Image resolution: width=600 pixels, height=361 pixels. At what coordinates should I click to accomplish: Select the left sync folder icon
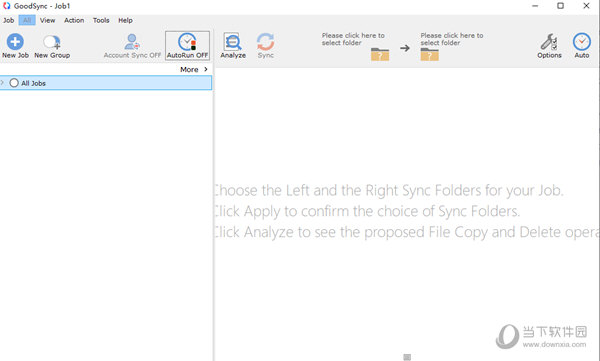380,54
